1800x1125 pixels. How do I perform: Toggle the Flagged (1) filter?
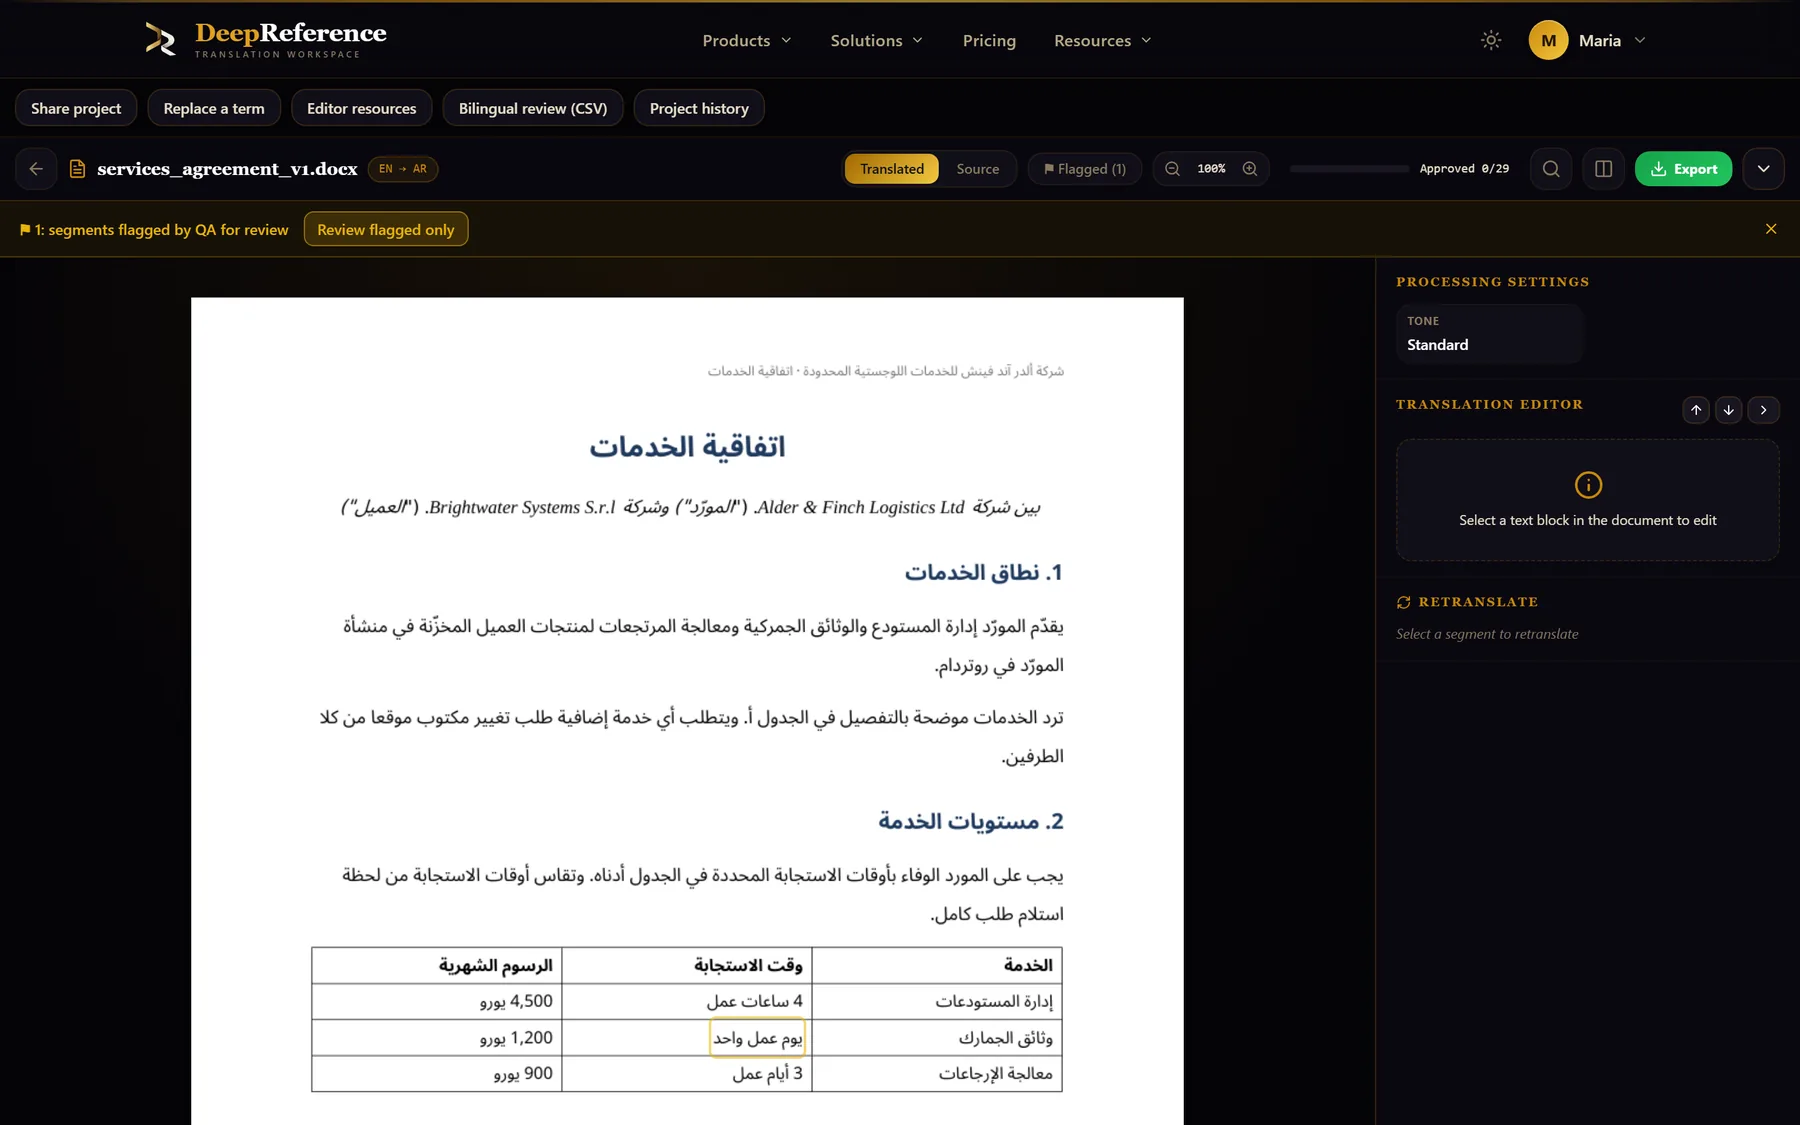(x=1085, y=169)
